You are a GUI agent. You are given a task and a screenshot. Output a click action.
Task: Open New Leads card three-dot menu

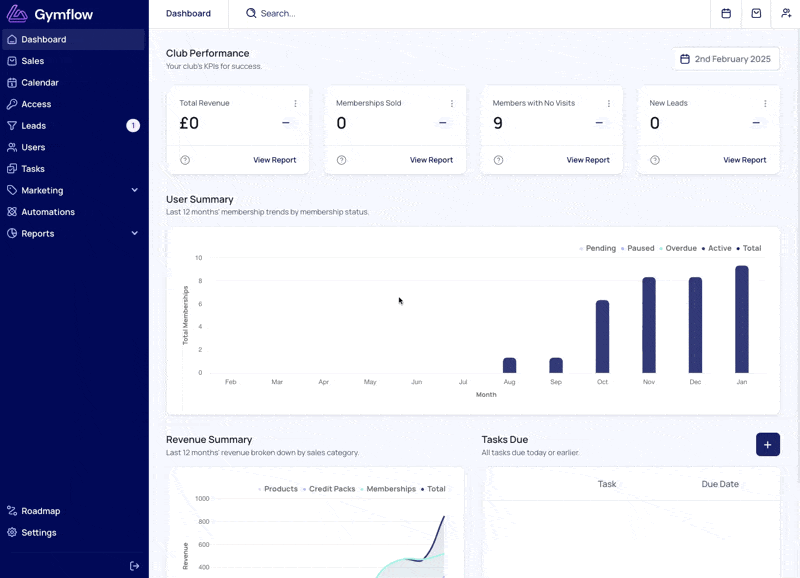point(765,104)
